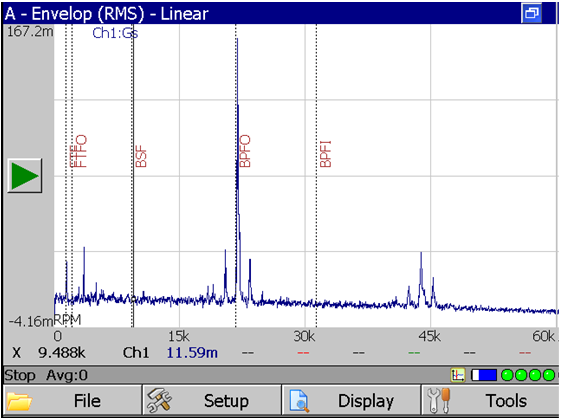Click the Ch1:Gs channel label
This screenshot has height=419, width=561.
[115, 33]
